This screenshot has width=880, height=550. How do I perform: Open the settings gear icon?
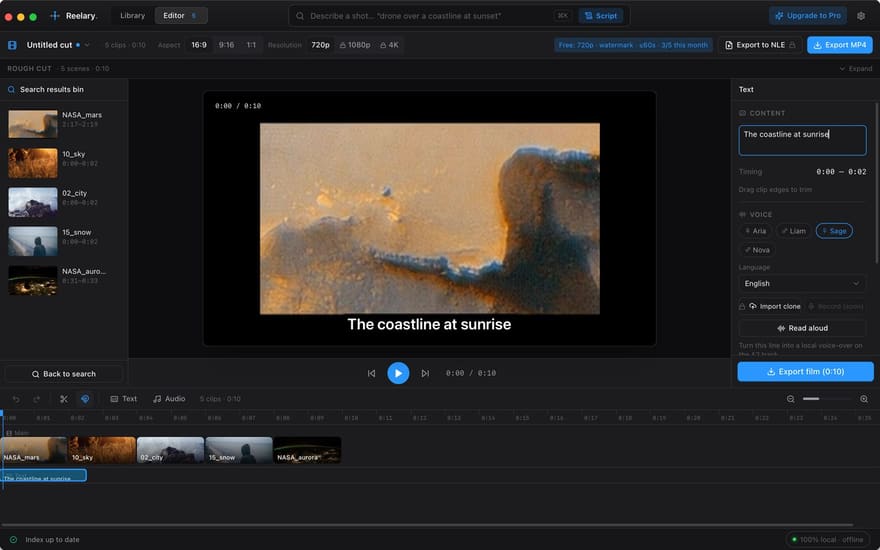click(x=861, y=16)
